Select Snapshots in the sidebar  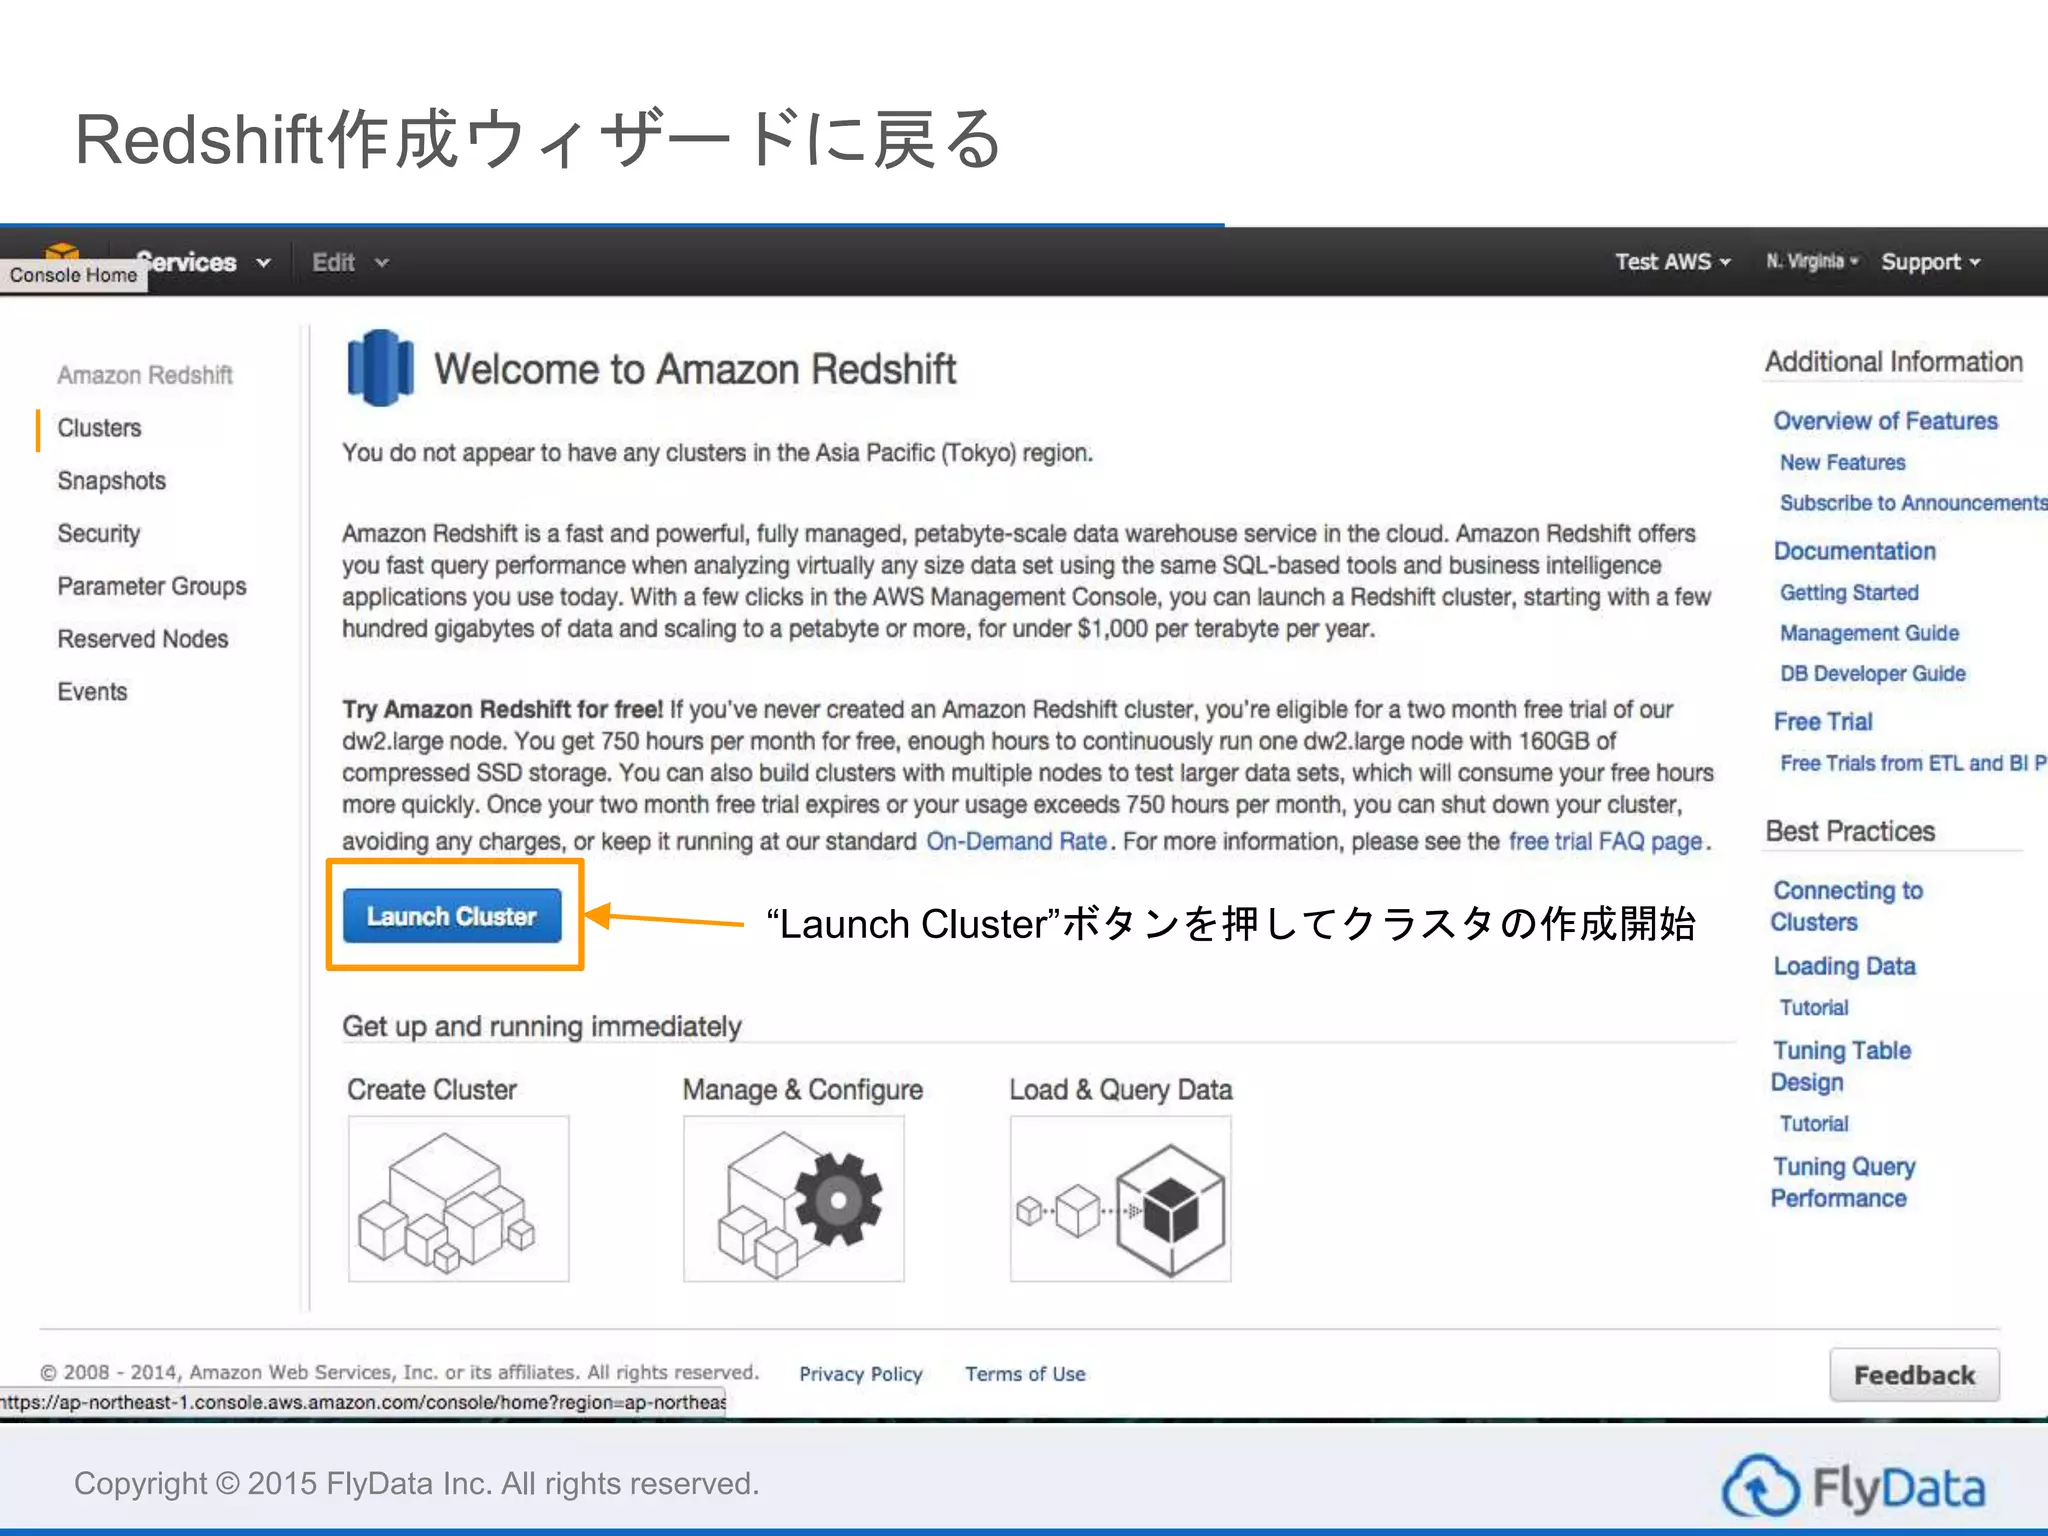tap(112, 481)
